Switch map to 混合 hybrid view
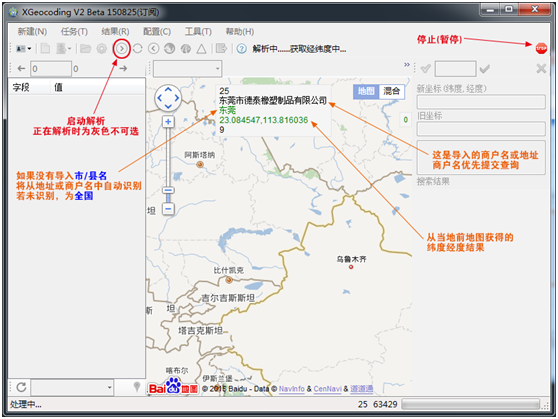Screen dimensions: 558x419 coord(391,91)
